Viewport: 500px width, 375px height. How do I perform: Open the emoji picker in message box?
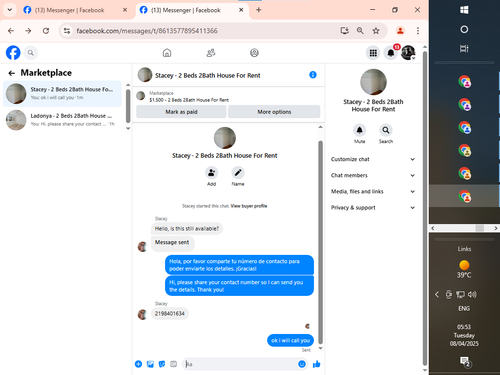point(302,364)
